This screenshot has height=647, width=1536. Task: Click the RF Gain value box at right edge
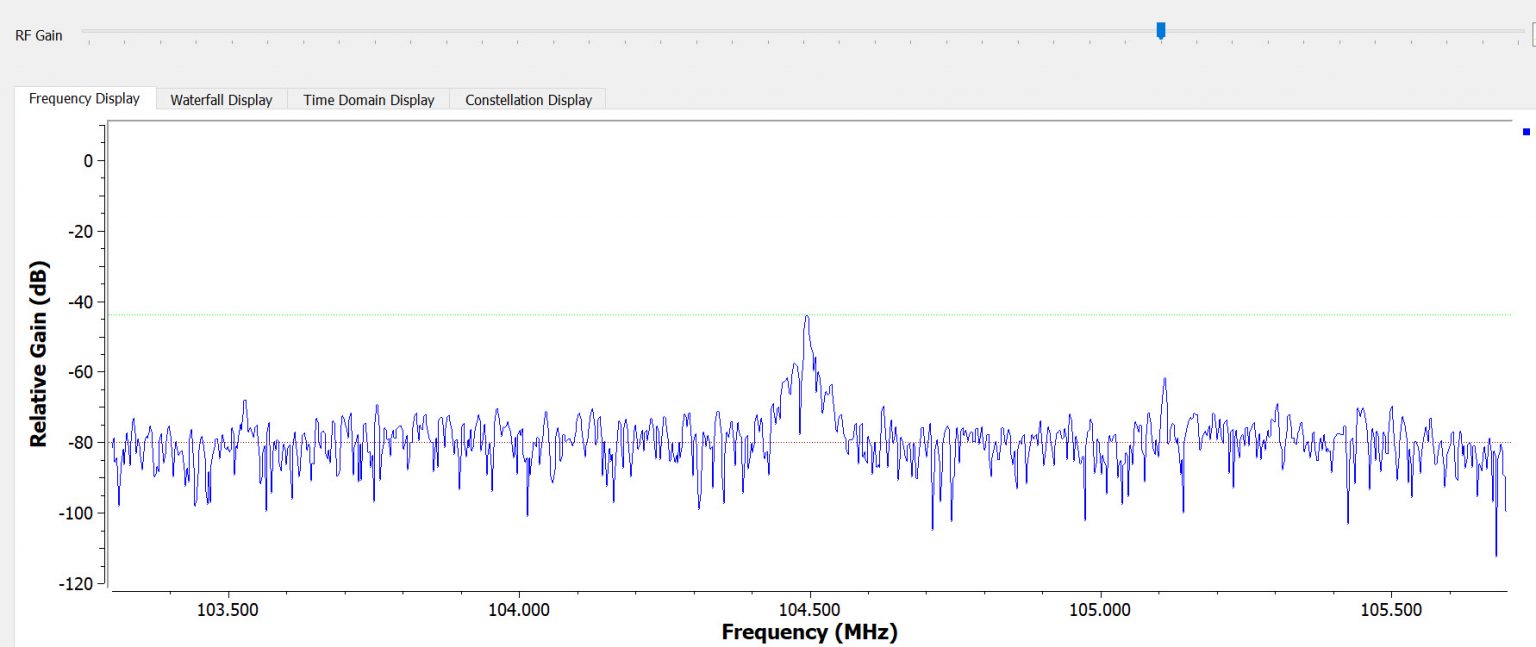tap(1532, 35)
